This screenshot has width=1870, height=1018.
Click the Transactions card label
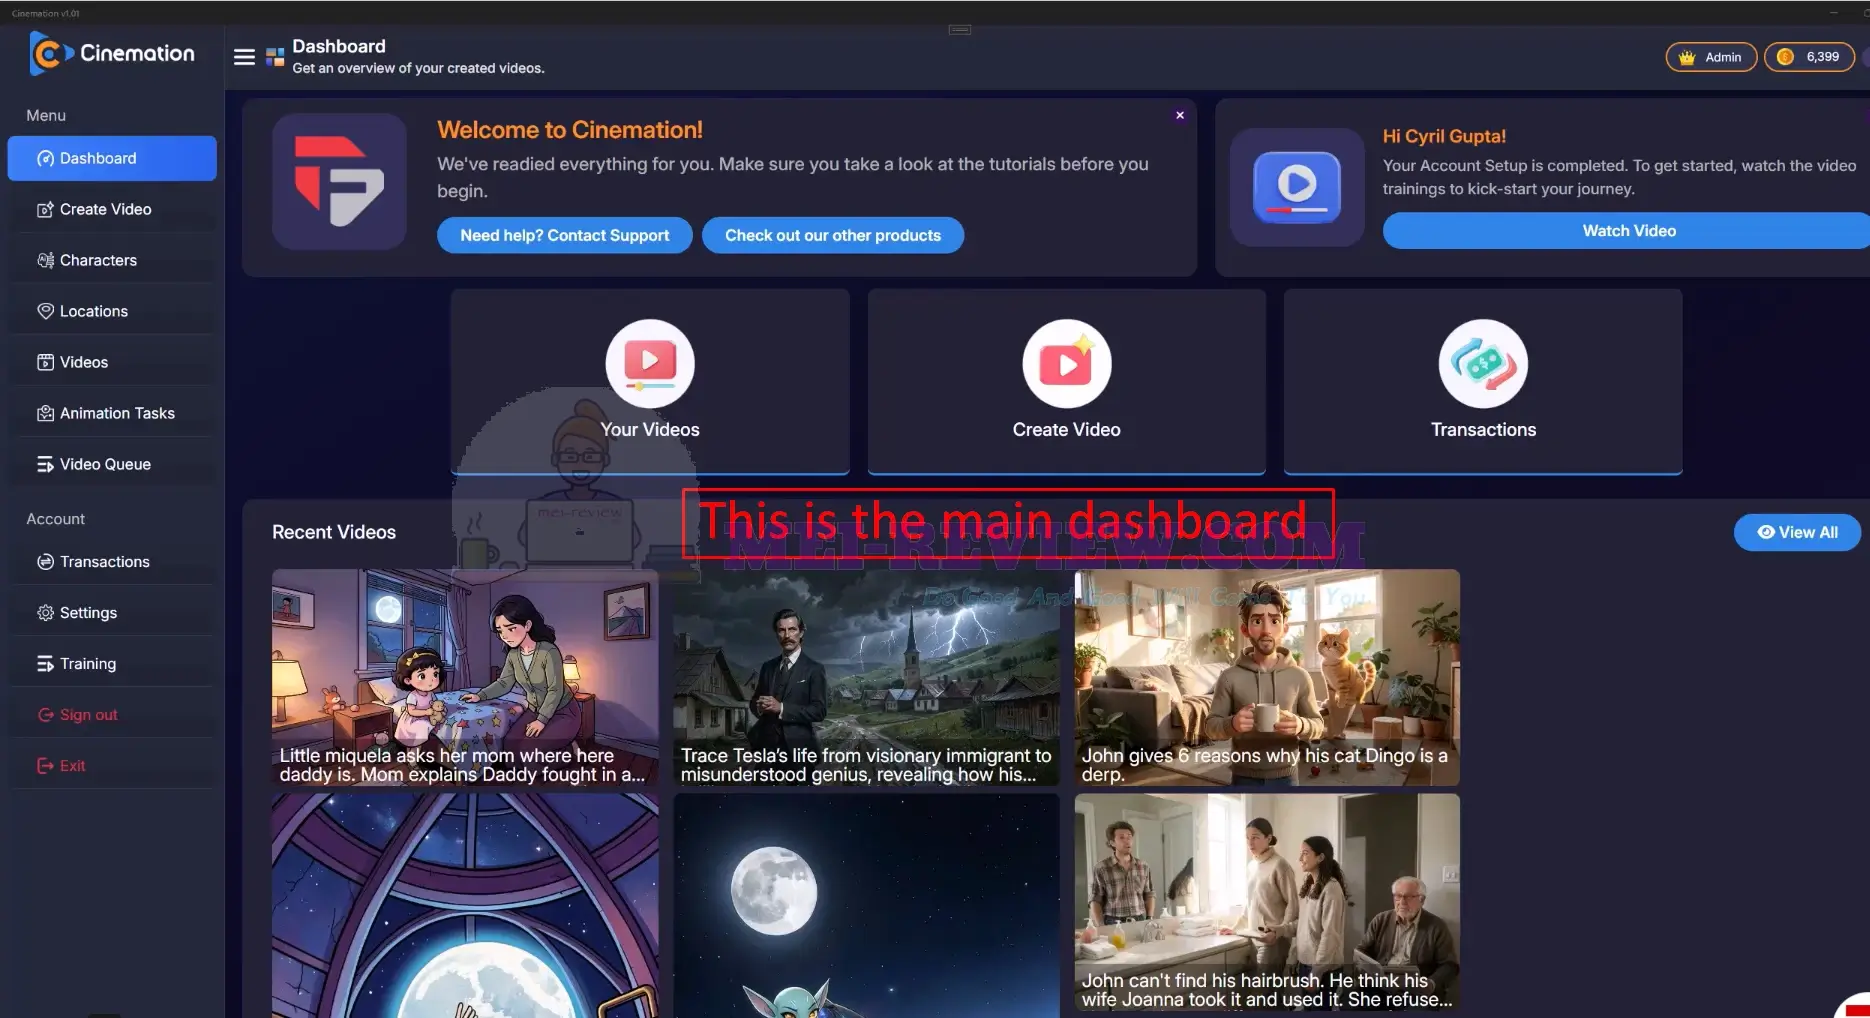coord(1483,430)
